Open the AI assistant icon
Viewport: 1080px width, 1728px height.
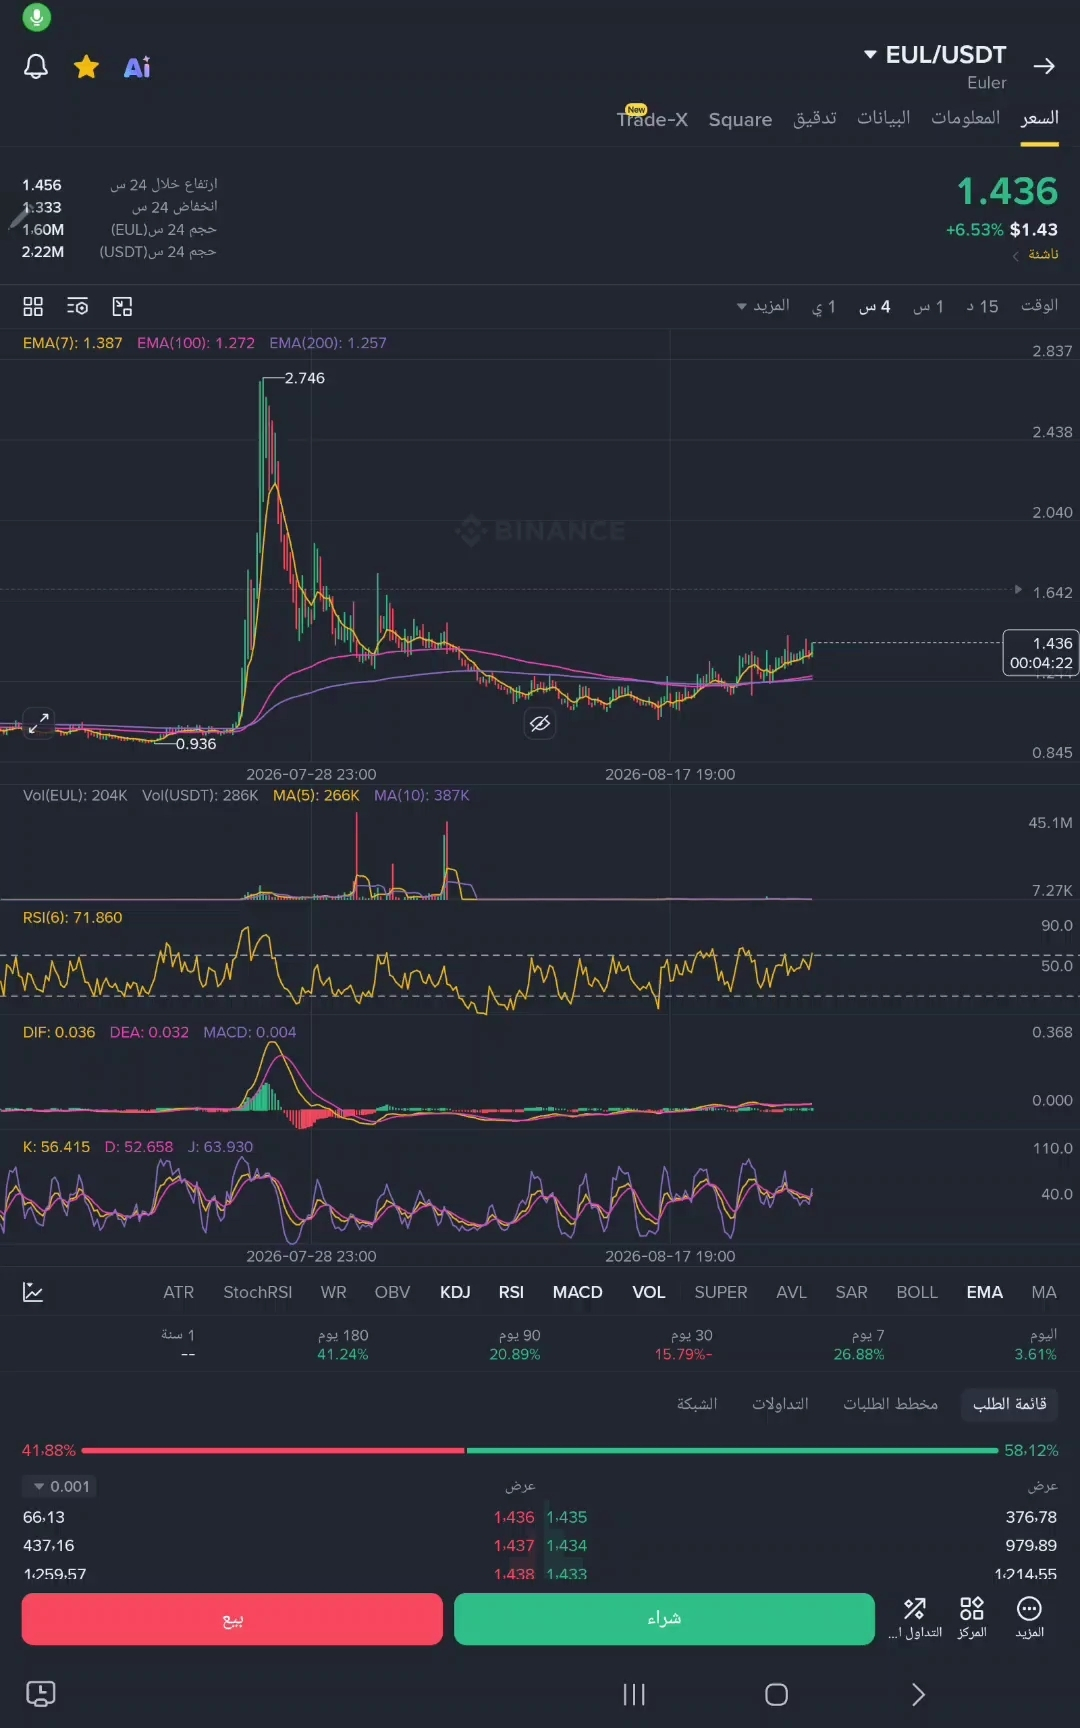137,67
